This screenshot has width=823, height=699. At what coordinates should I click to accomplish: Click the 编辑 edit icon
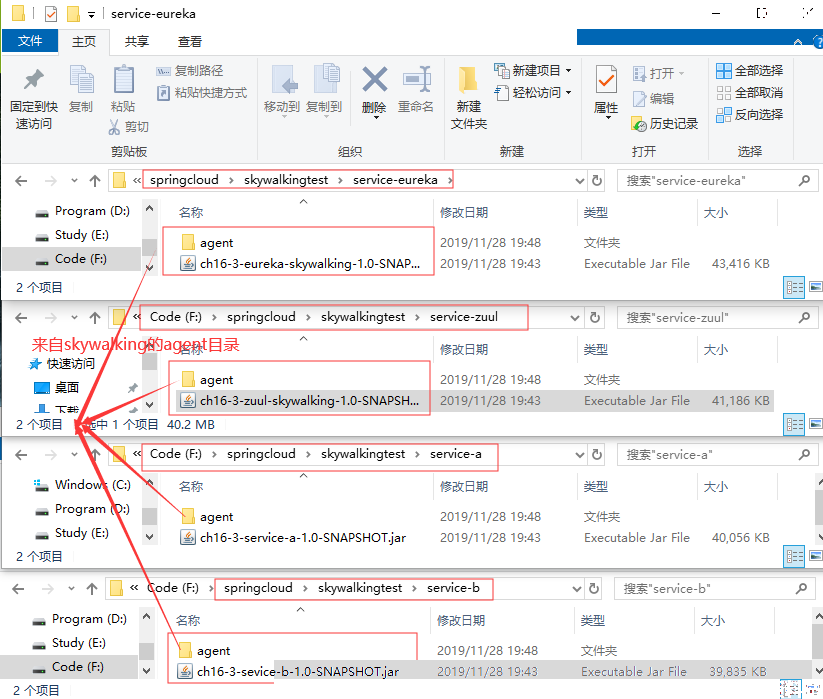pyautogui.click(x=639, y=99)
